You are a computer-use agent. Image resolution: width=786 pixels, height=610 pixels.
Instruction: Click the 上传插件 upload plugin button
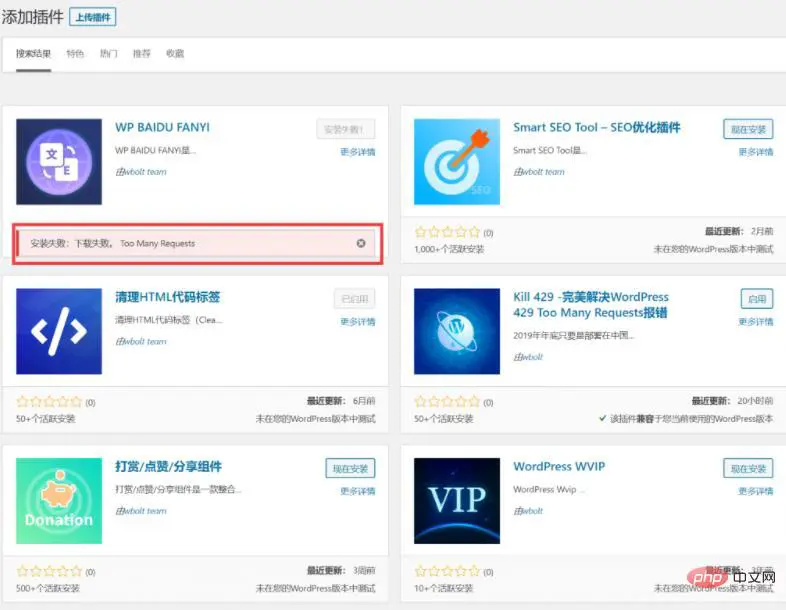click(x=93, y=17)
